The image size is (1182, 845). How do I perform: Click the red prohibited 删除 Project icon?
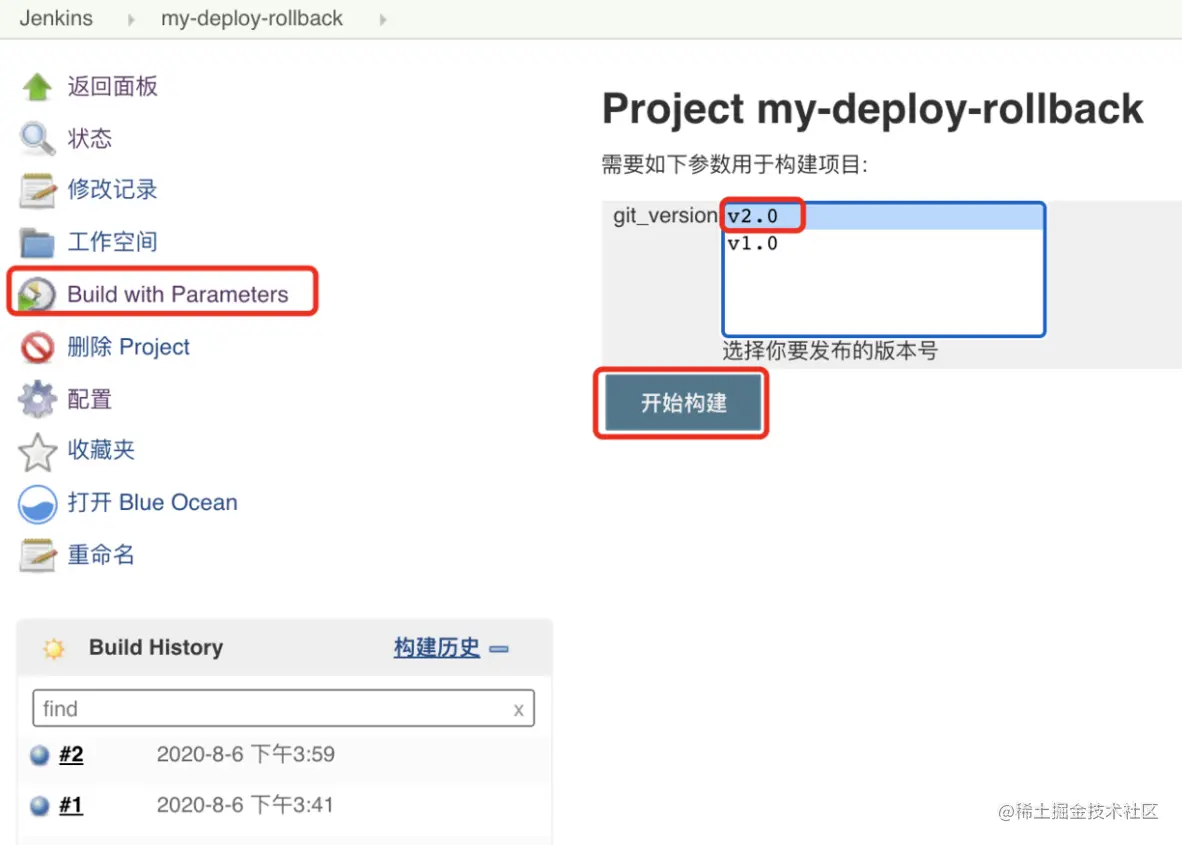pos(37,347)
